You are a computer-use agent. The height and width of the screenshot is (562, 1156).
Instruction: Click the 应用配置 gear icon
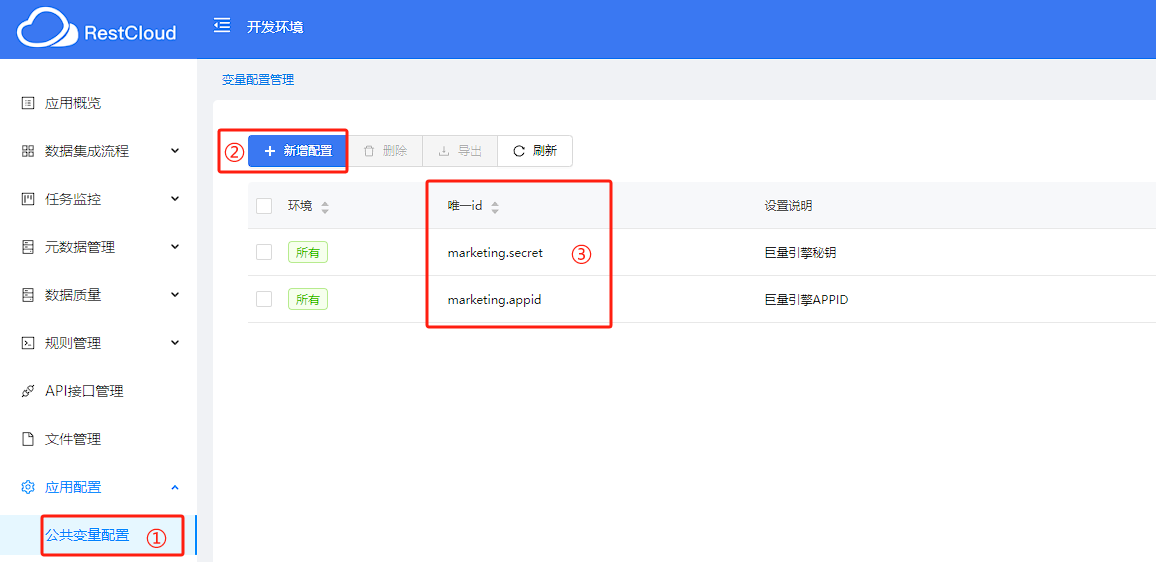tap(28, 487)
